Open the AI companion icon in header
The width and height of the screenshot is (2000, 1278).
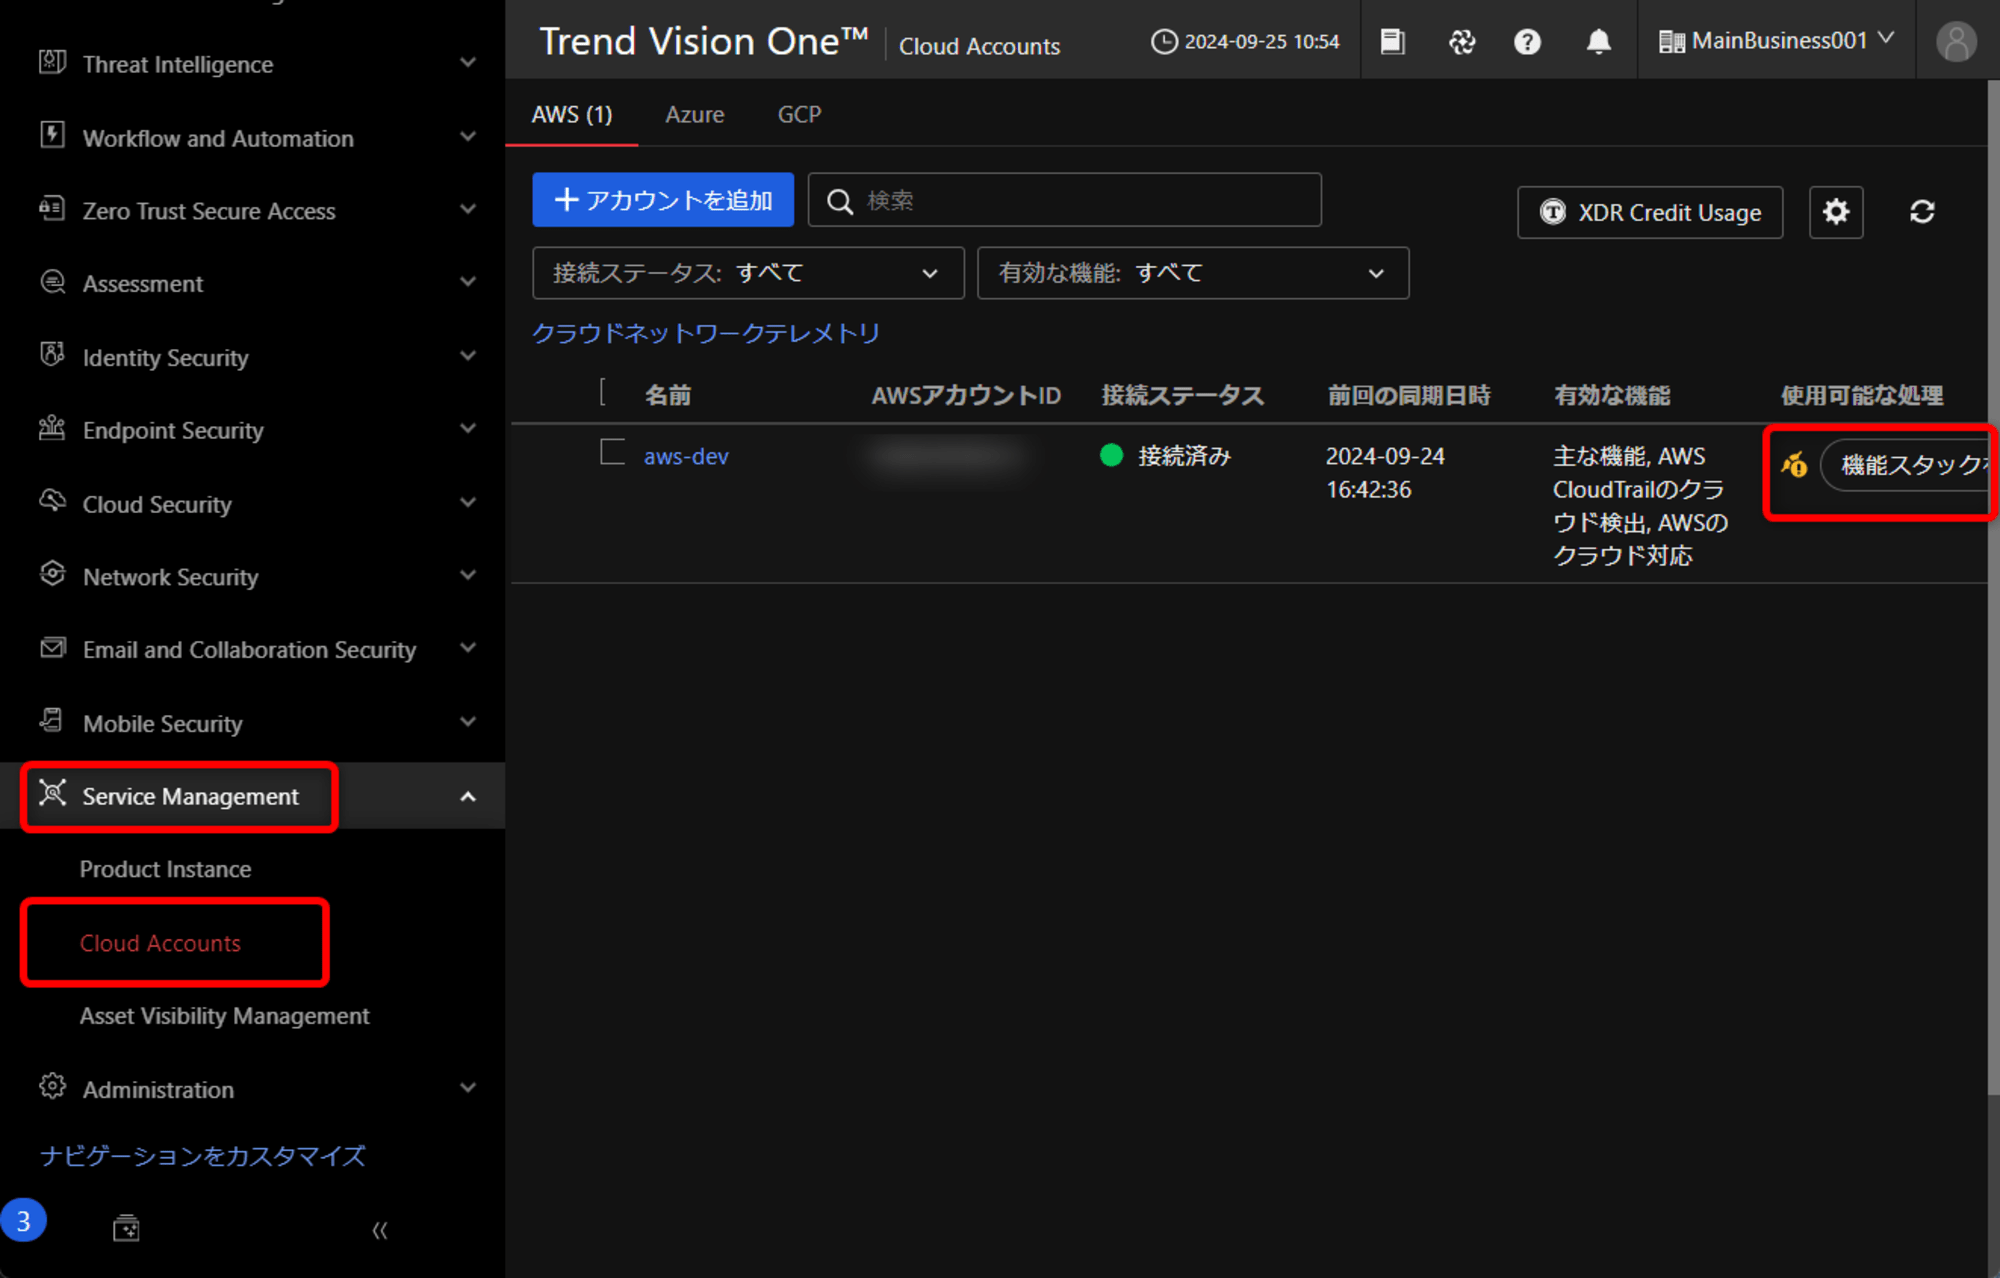pos(1462,41)
